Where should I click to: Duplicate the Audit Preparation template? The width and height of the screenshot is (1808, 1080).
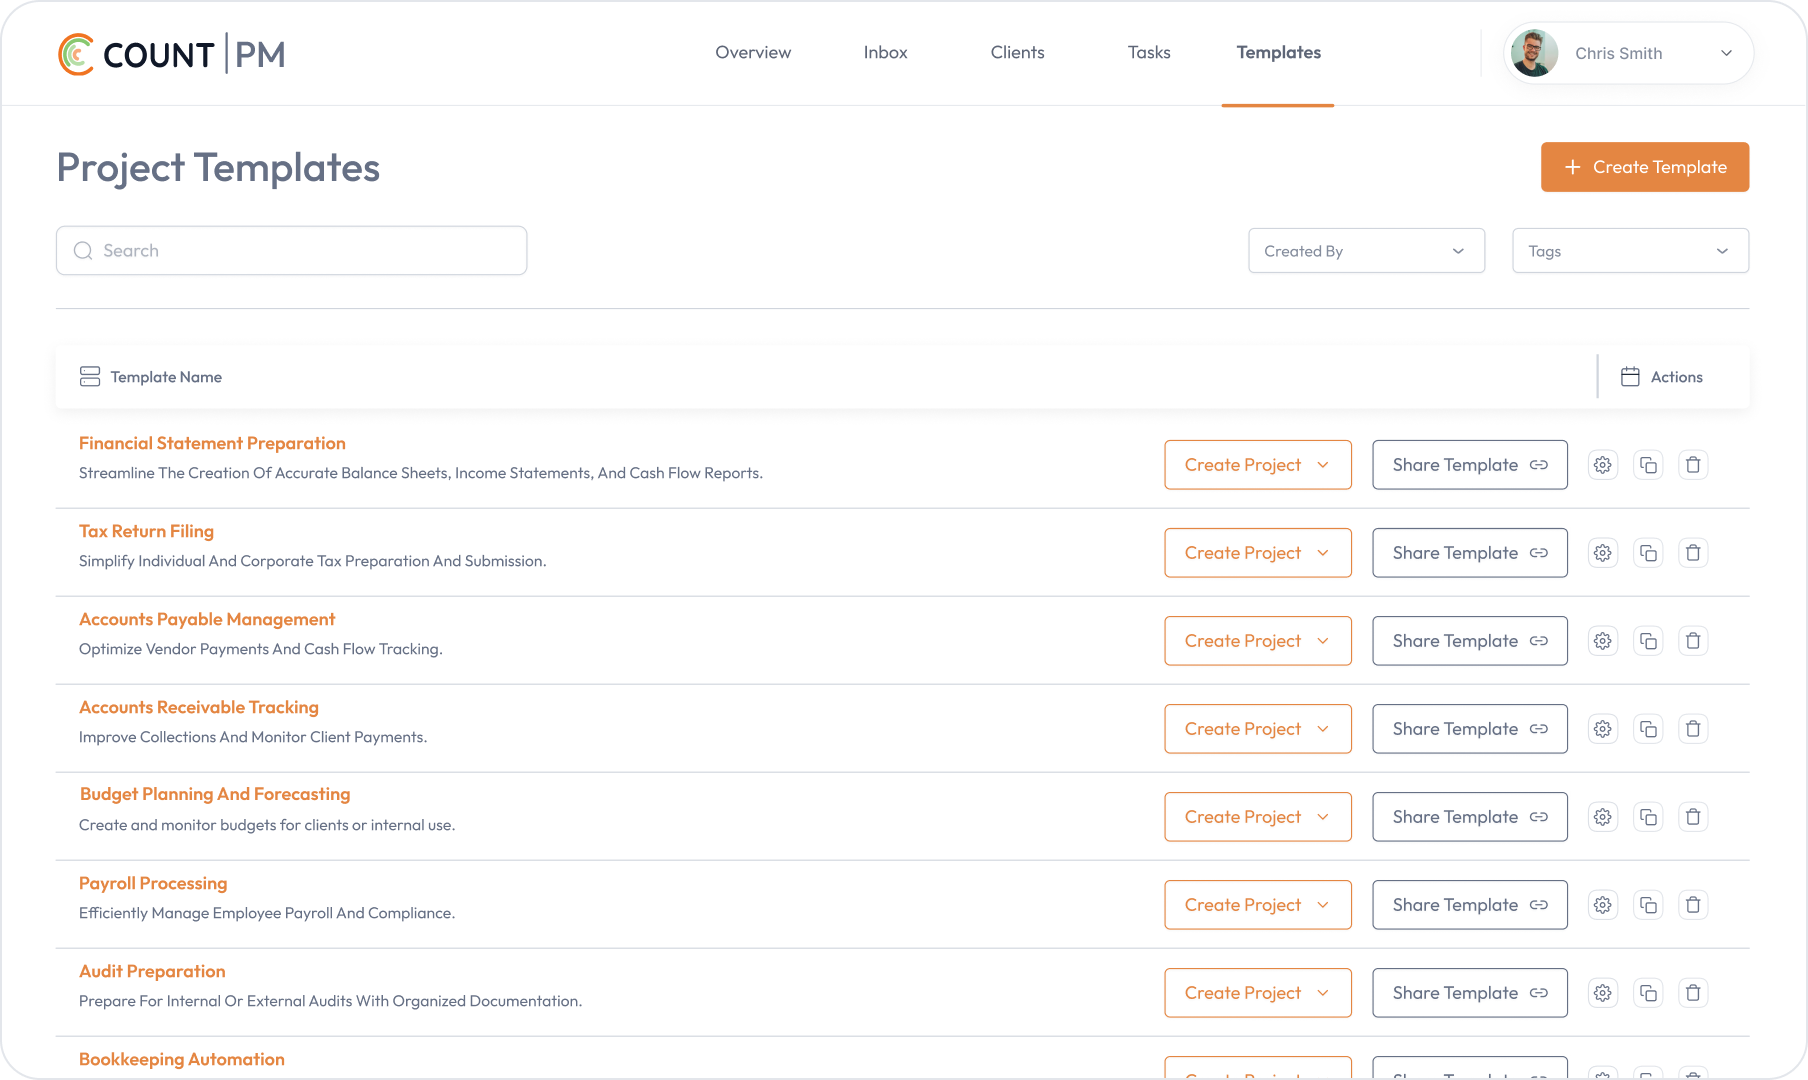click(1648, 992)
